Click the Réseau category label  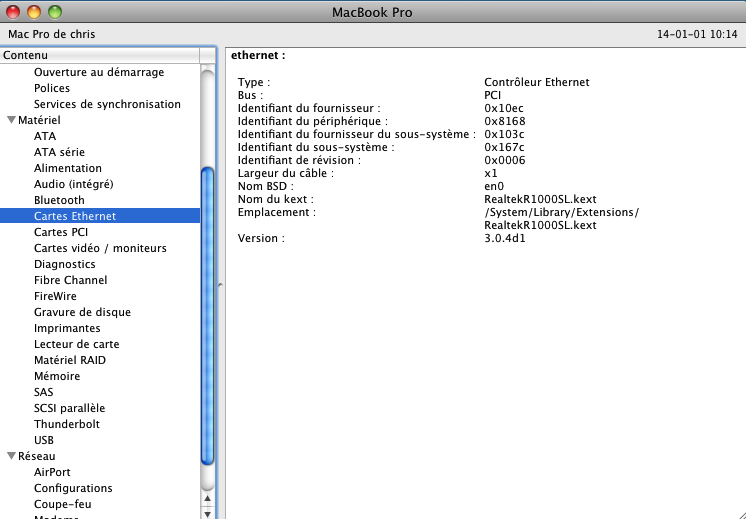pos(37,456)
